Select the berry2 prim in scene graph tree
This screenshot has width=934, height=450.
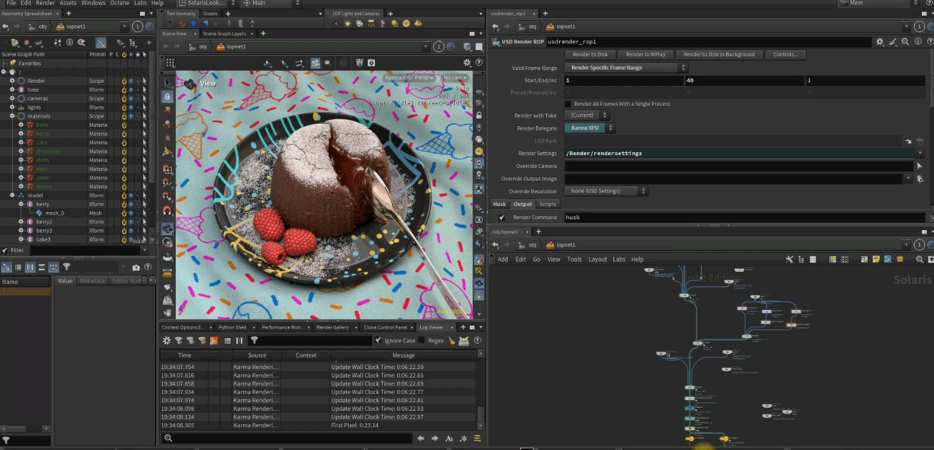pos(43,221)
